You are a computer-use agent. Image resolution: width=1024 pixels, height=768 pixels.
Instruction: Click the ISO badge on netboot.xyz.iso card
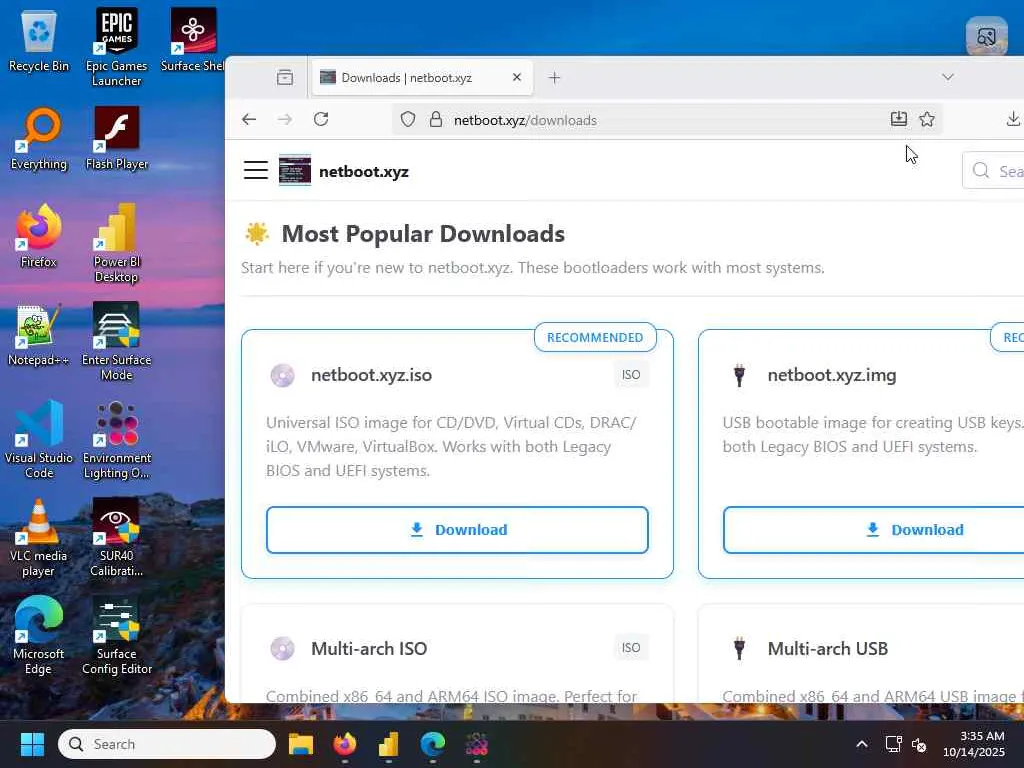pyautogui.click(x=631, y=375)
